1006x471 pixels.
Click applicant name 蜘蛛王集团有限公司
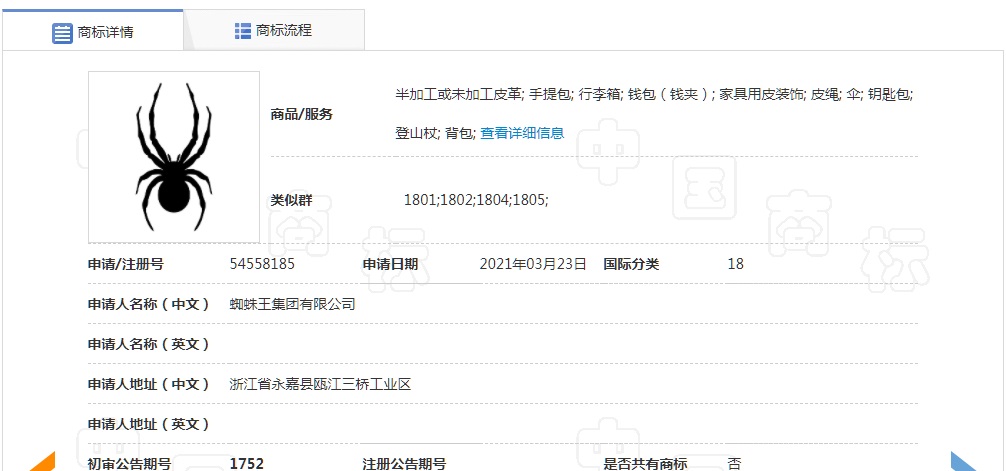(292, 304)
